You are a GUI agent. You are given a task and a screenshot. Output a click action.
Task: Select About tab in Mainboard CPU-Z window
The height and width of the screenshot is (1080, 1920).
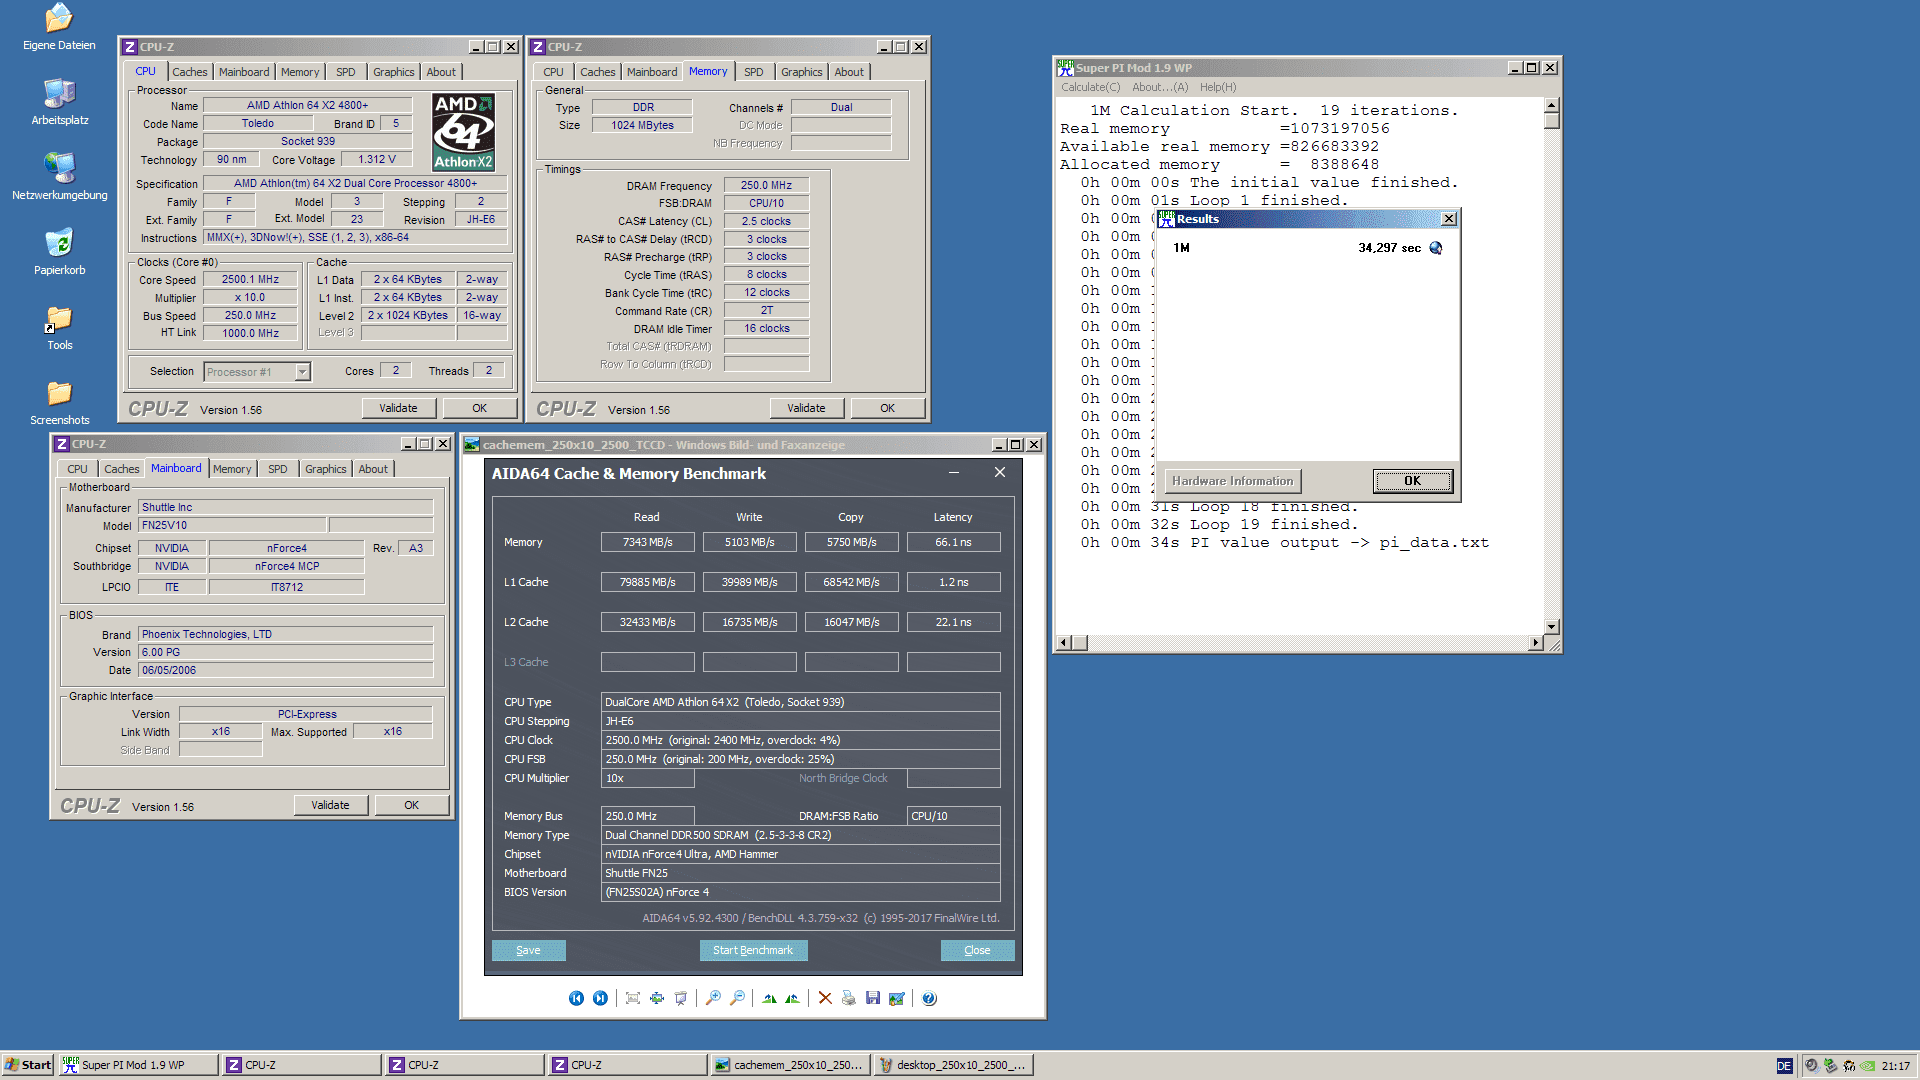pyautogui.click(x=373, y=469)
